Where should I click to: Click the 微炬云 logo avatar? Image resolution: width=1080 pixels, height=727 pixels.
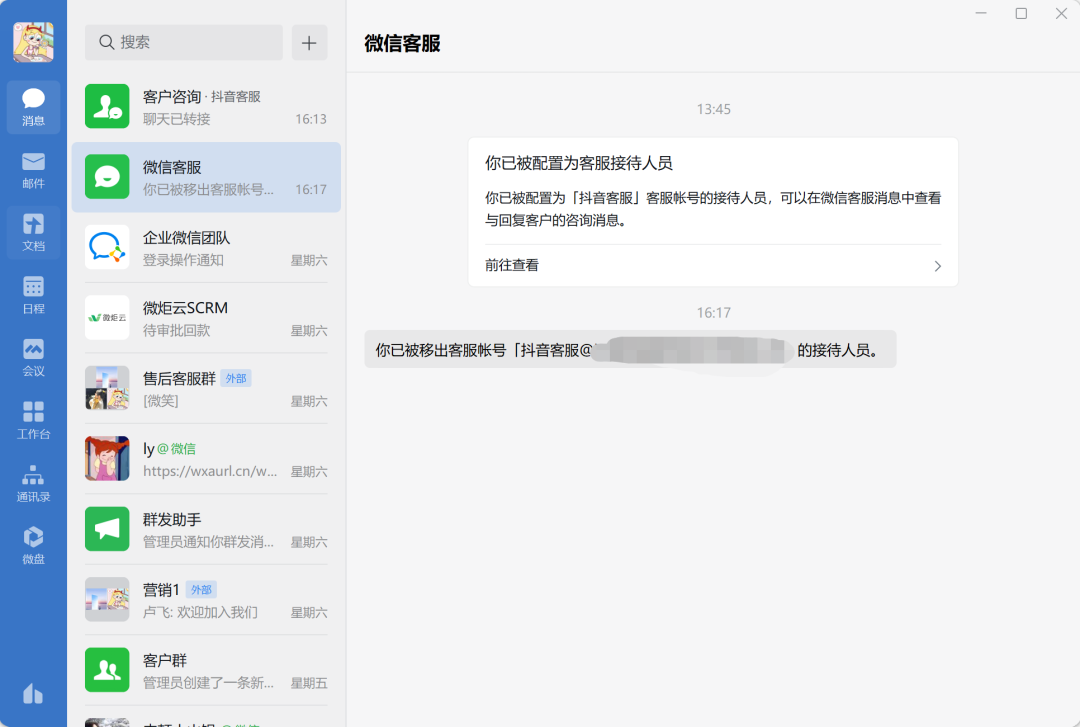(107, 317)
